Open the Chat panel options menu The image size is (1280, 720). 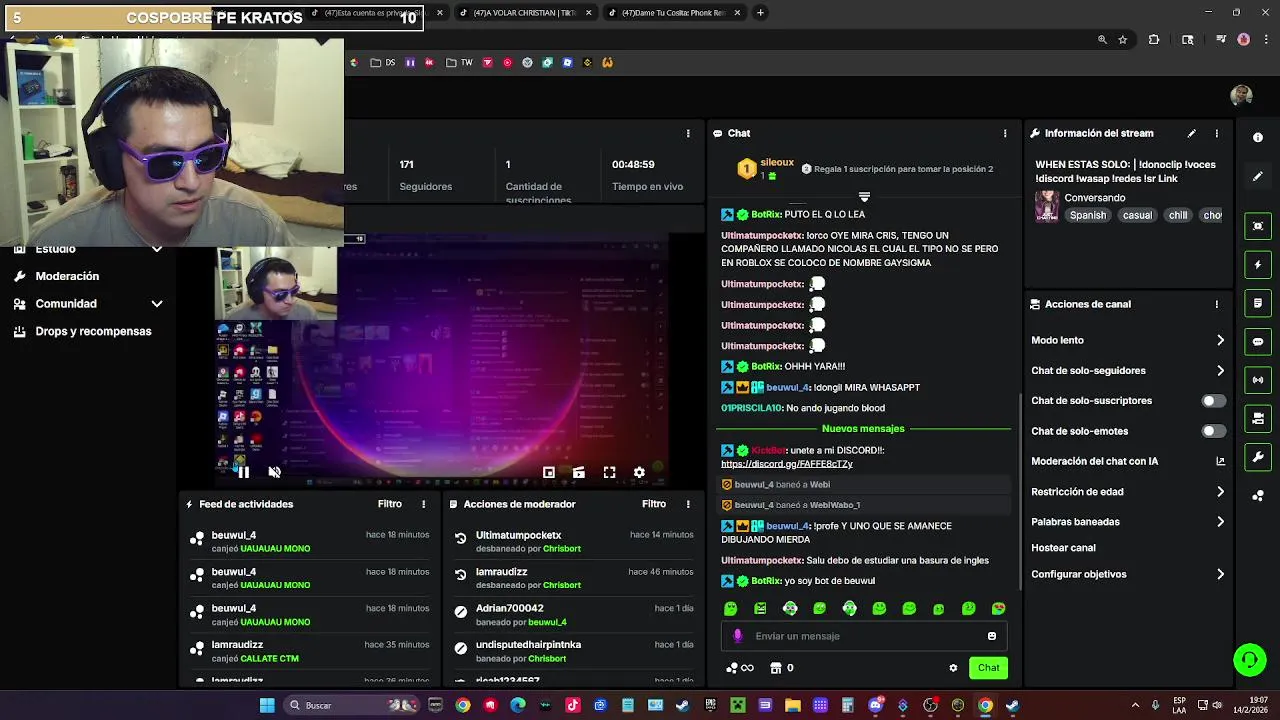click(1005, 133)
